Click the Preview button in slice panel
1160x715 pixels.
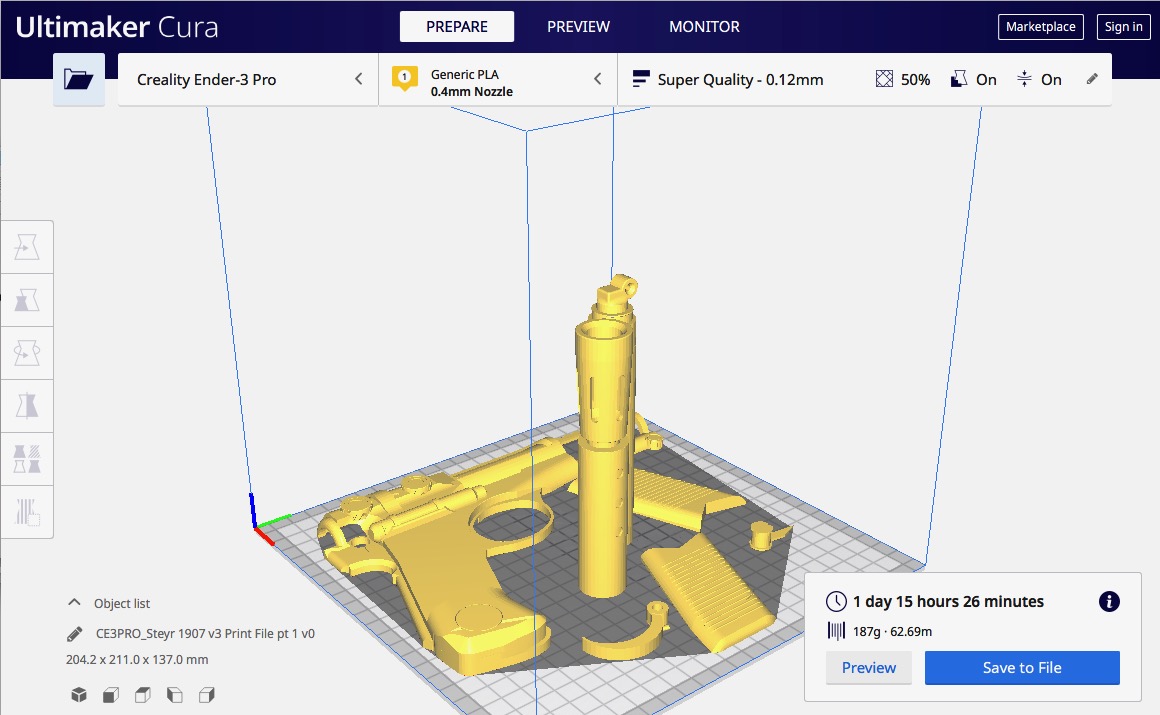point(869,668)
